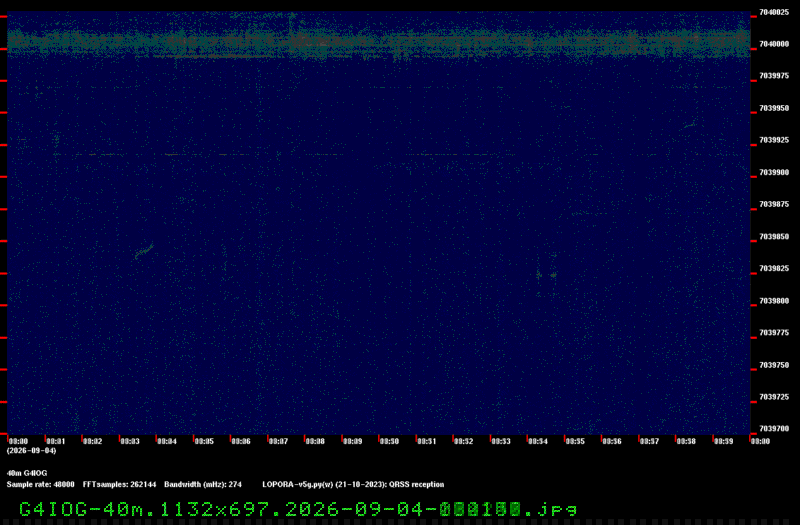Screen dimensions: 800x525
Task: Click the green G4IOG-40m jpg filename
Action: (298, 509)
